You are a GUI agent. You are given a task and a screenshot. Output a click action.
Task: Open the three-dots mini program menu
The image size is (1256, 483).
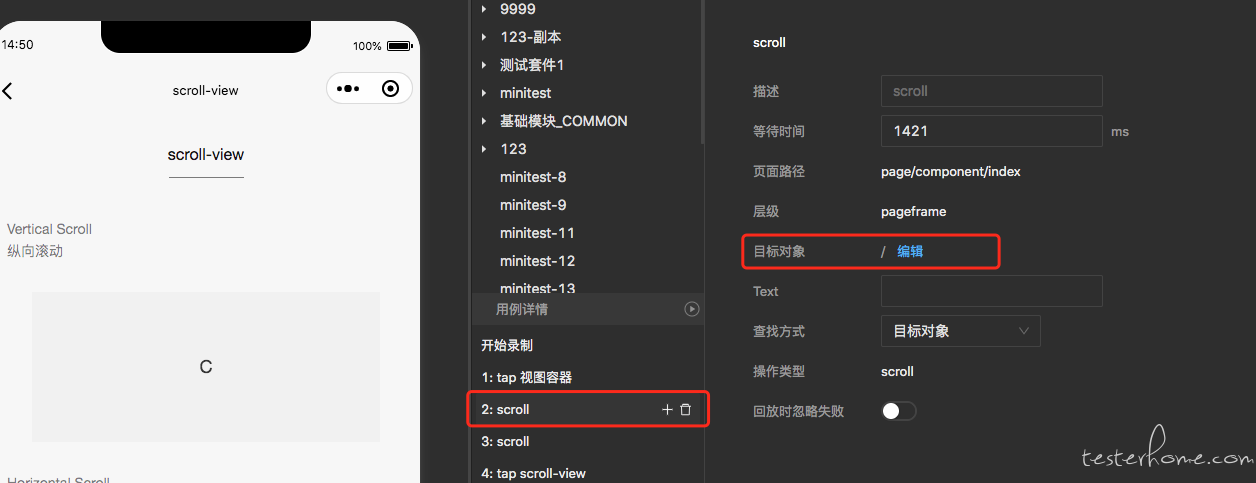pos(347,89)
